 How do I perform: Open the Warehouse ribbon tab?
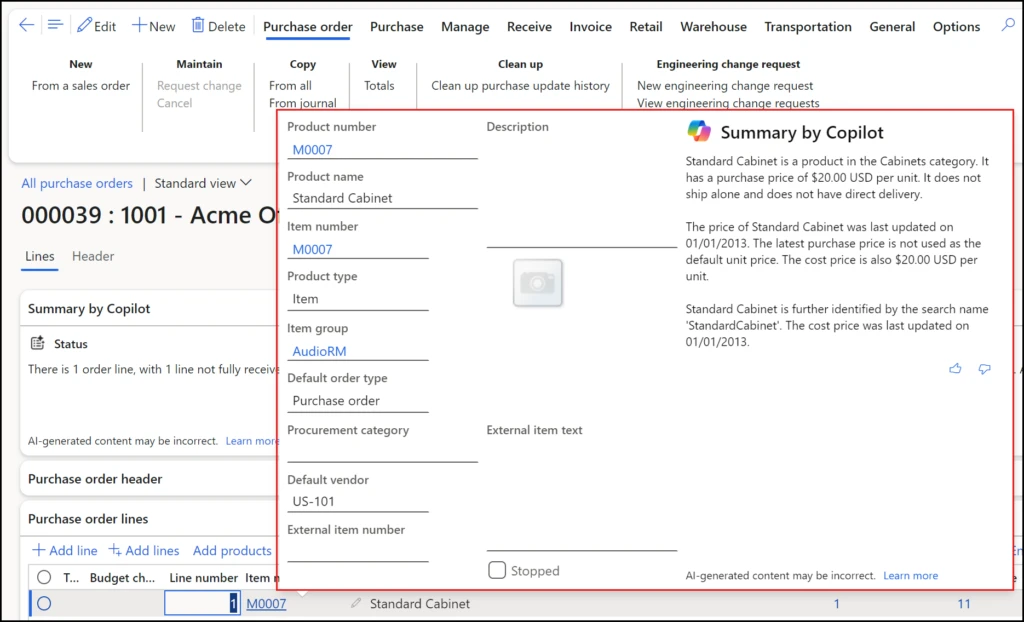tap(713, 26)
